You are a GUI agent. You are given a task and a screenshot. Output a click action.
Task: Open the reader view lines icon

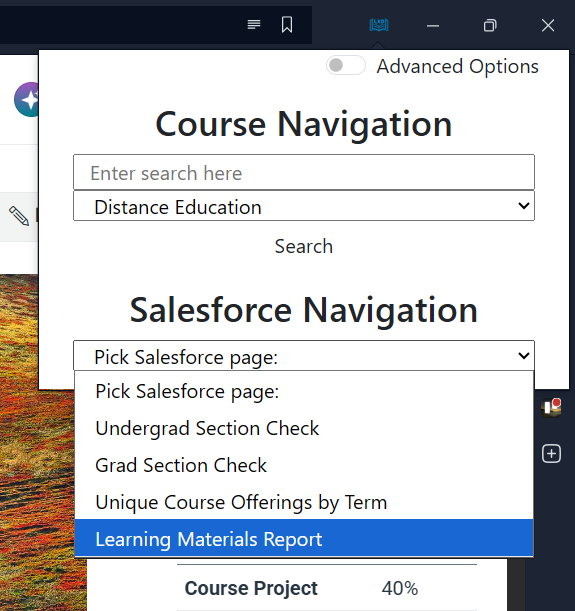click(254, 25)
